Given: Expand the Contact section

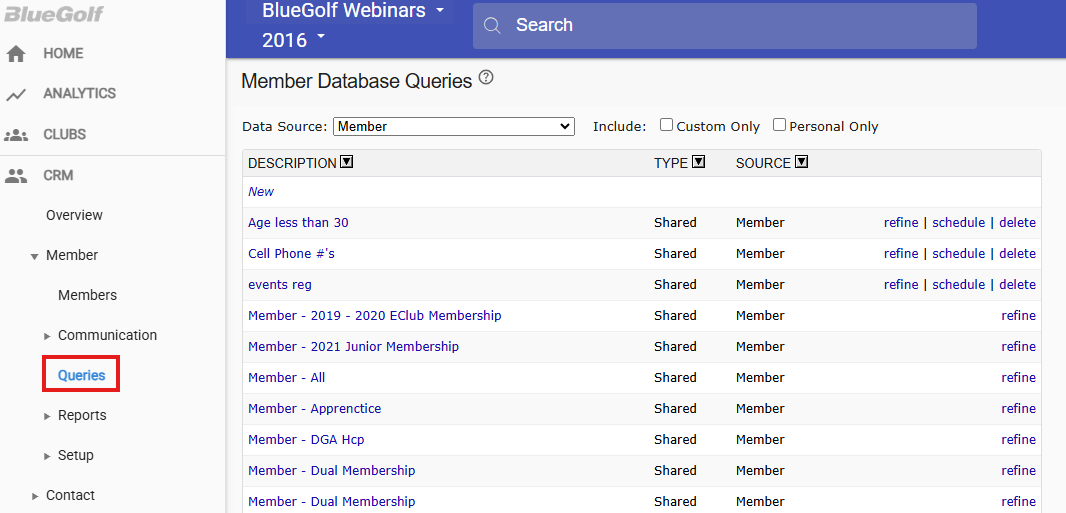Looking at the screenshot, I should 35,496.
